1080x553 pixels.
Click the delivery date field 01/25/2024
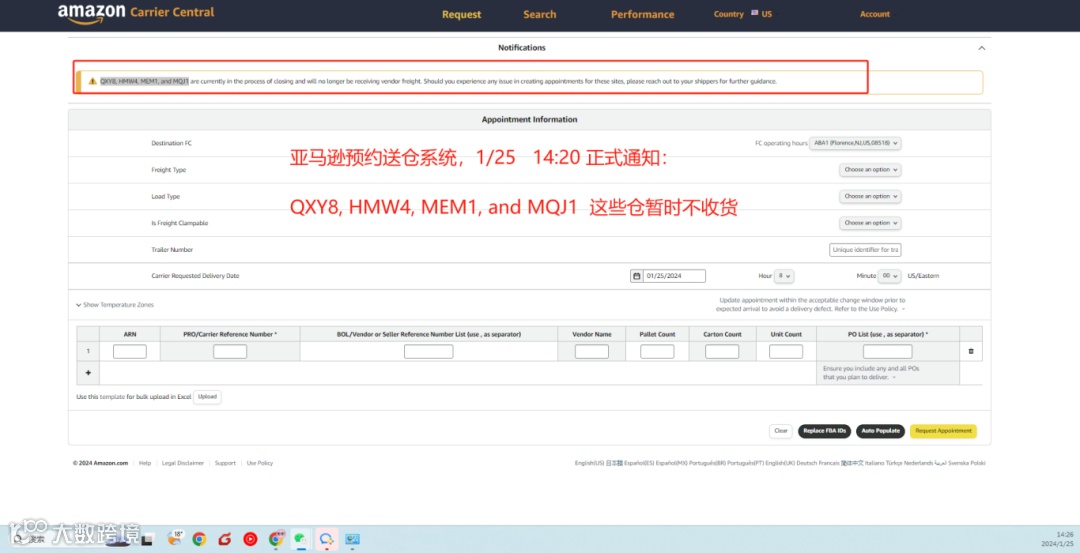tap(674, 275)
